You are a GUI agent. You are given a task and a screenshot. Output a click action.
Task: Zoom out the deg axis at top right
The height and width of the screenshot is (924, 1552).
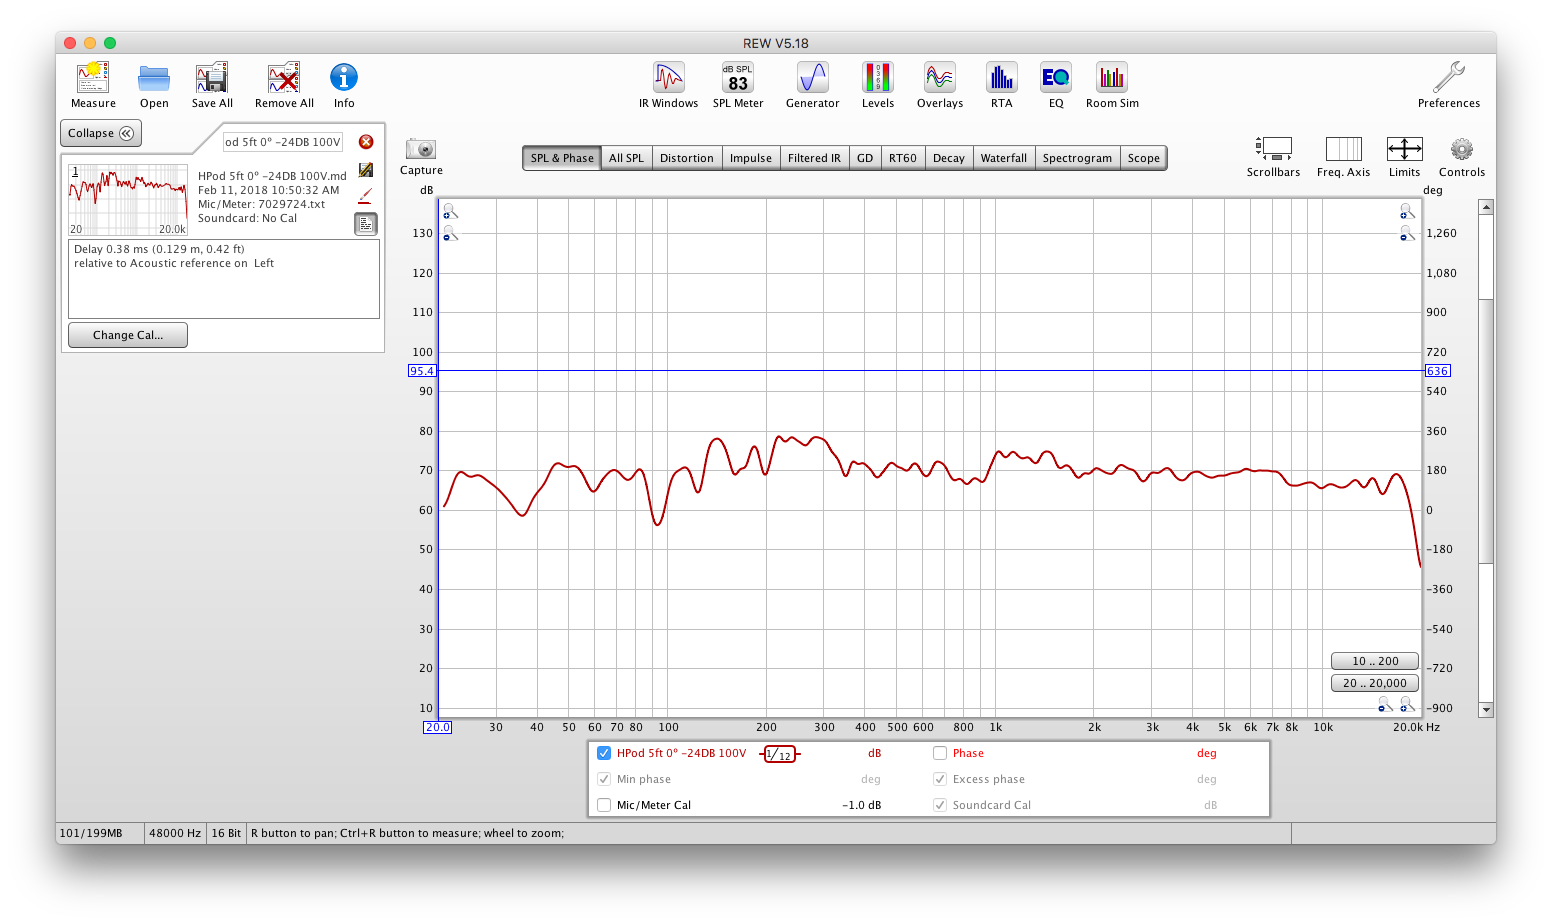coord(1408,233)
